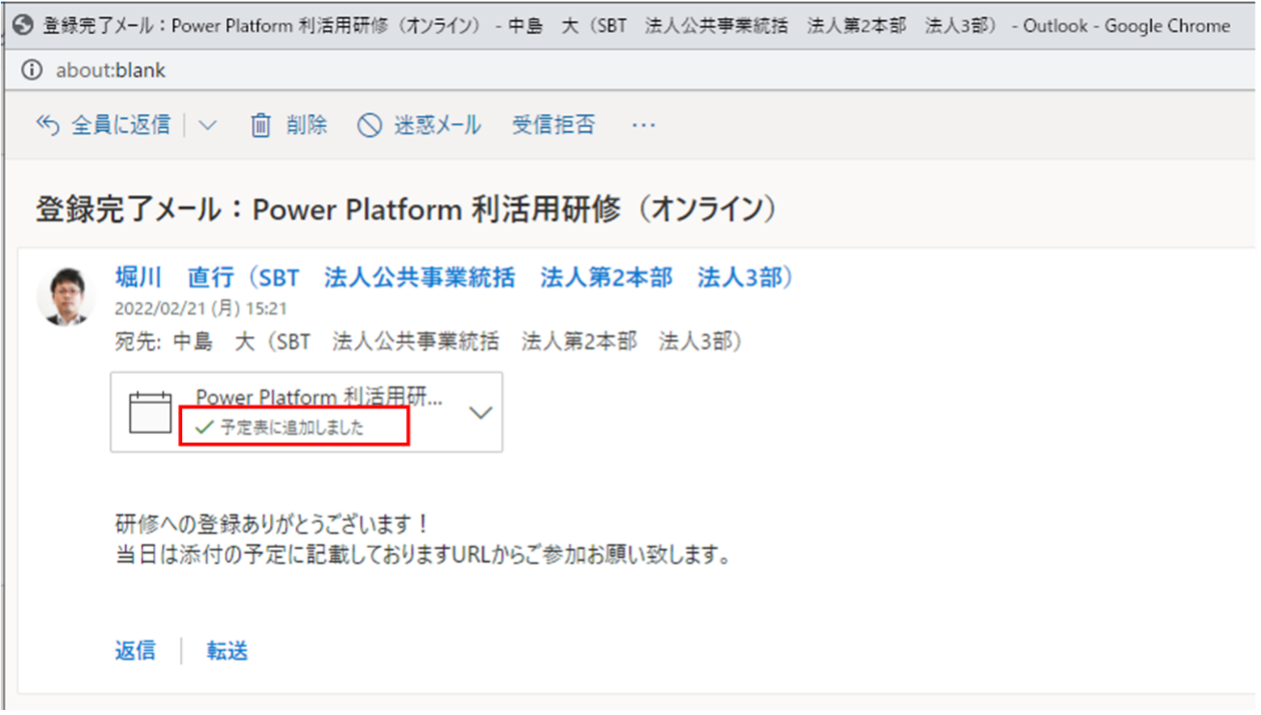Click the sender's profile photo
The width and height of the screenshot is (1261, 715).
tap(66, 296)
